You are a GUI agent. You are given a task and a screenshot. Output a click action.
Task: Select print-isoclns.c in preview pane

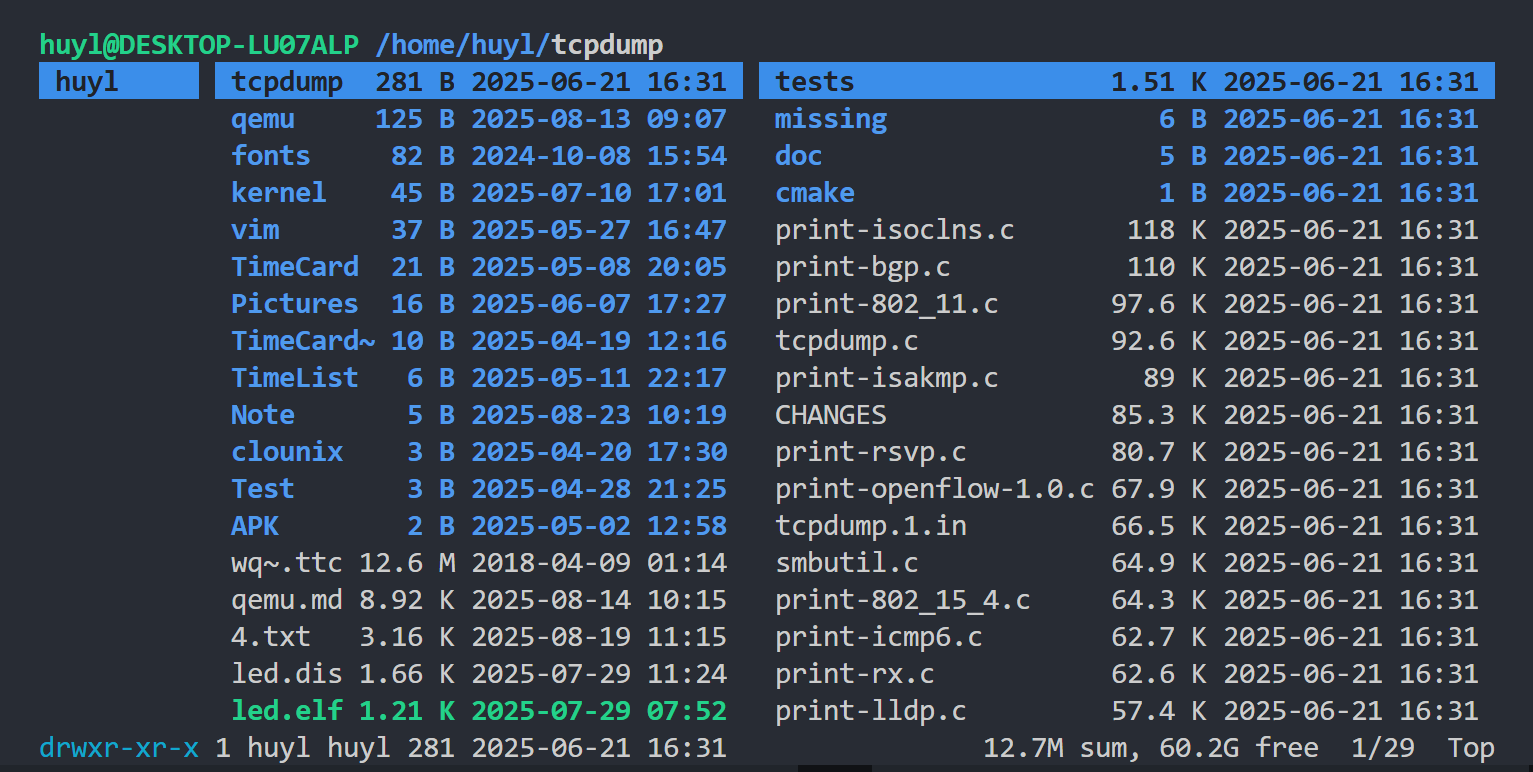[1127, 230]
